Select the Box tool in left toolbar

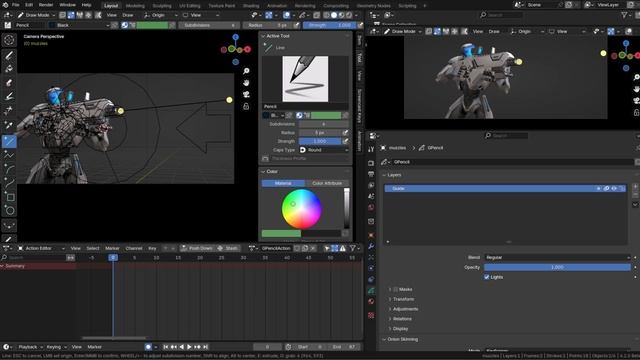pyautogui.click(x=9, y=197)
